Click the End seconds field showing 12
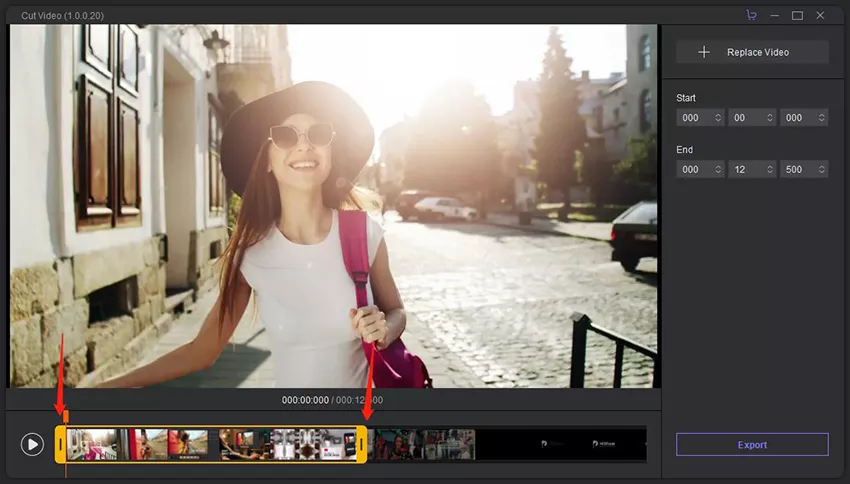This screenshot has width=850, height=484. point(752,170)
